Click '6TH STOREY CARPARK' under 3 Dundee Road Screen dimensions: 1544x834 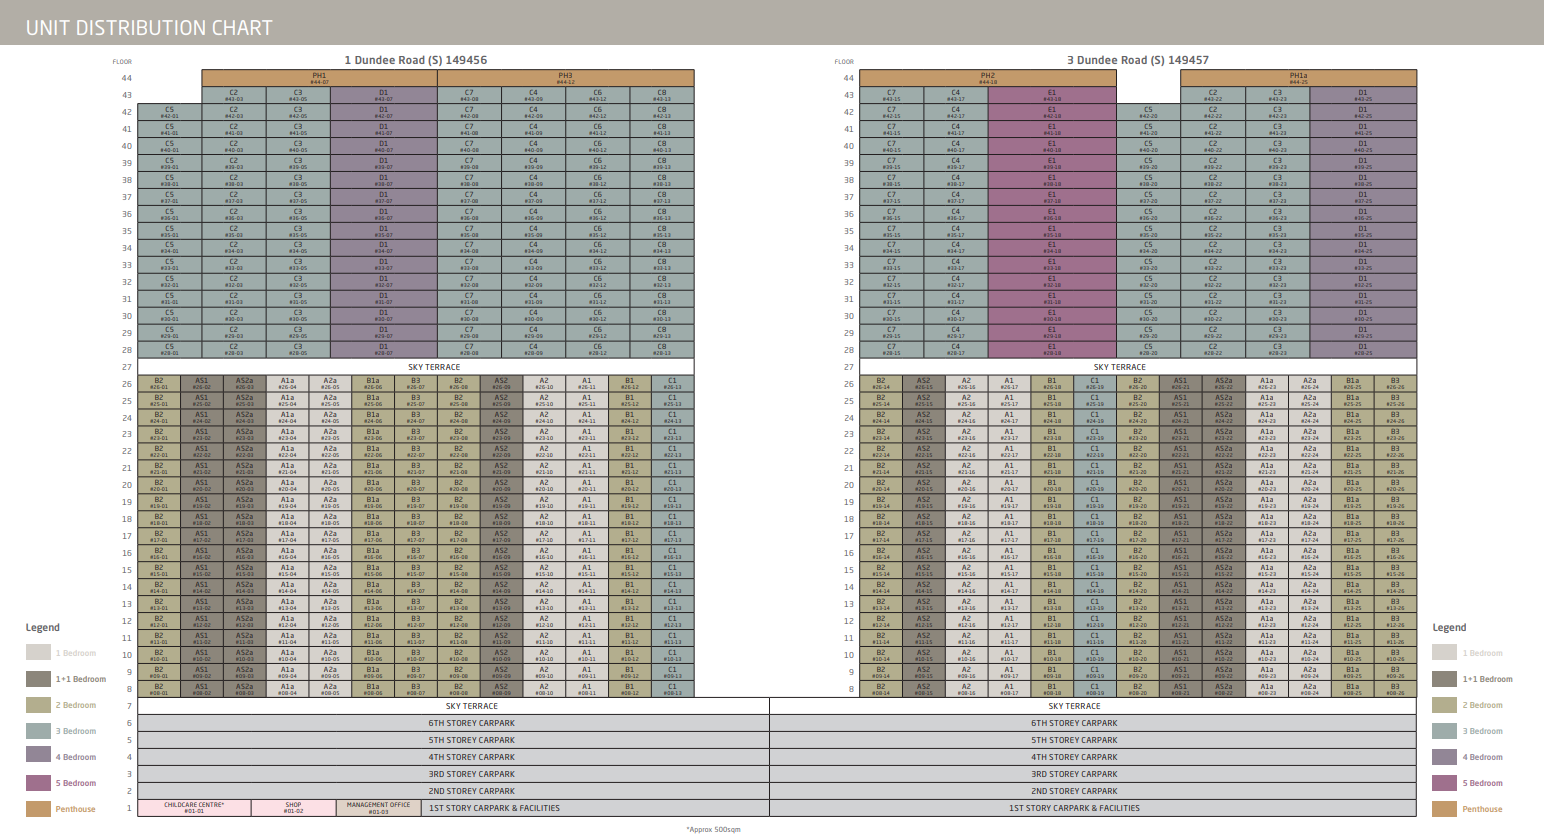(1074, 723)
